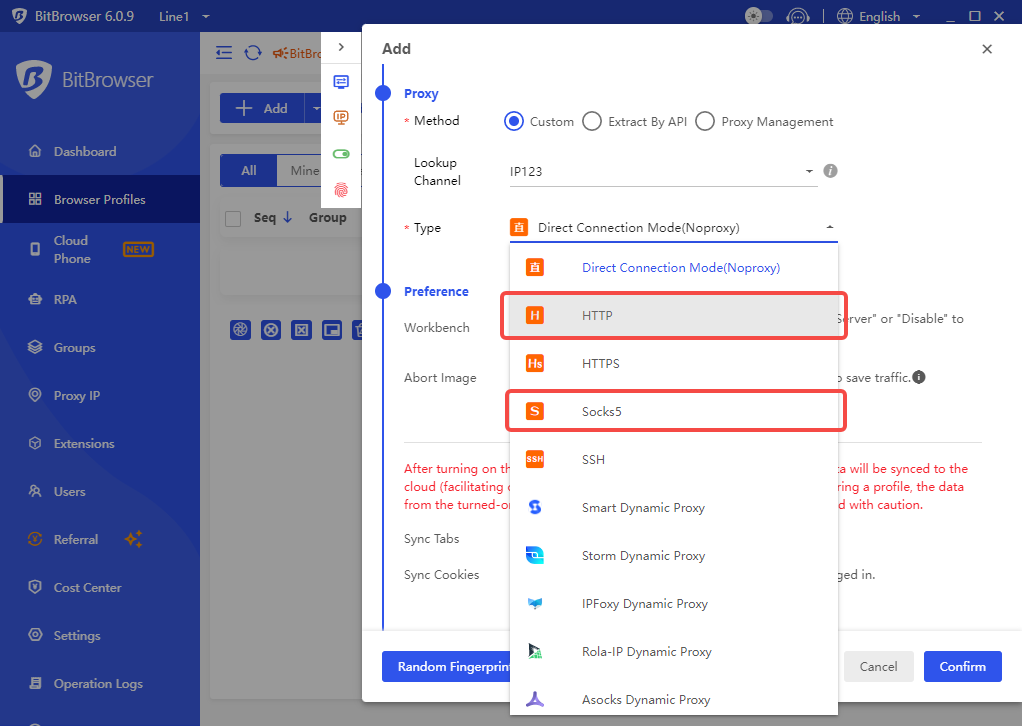
Task: Choose Direct Connection Mode(Noproxy) option
Action: tap(673, 267)
